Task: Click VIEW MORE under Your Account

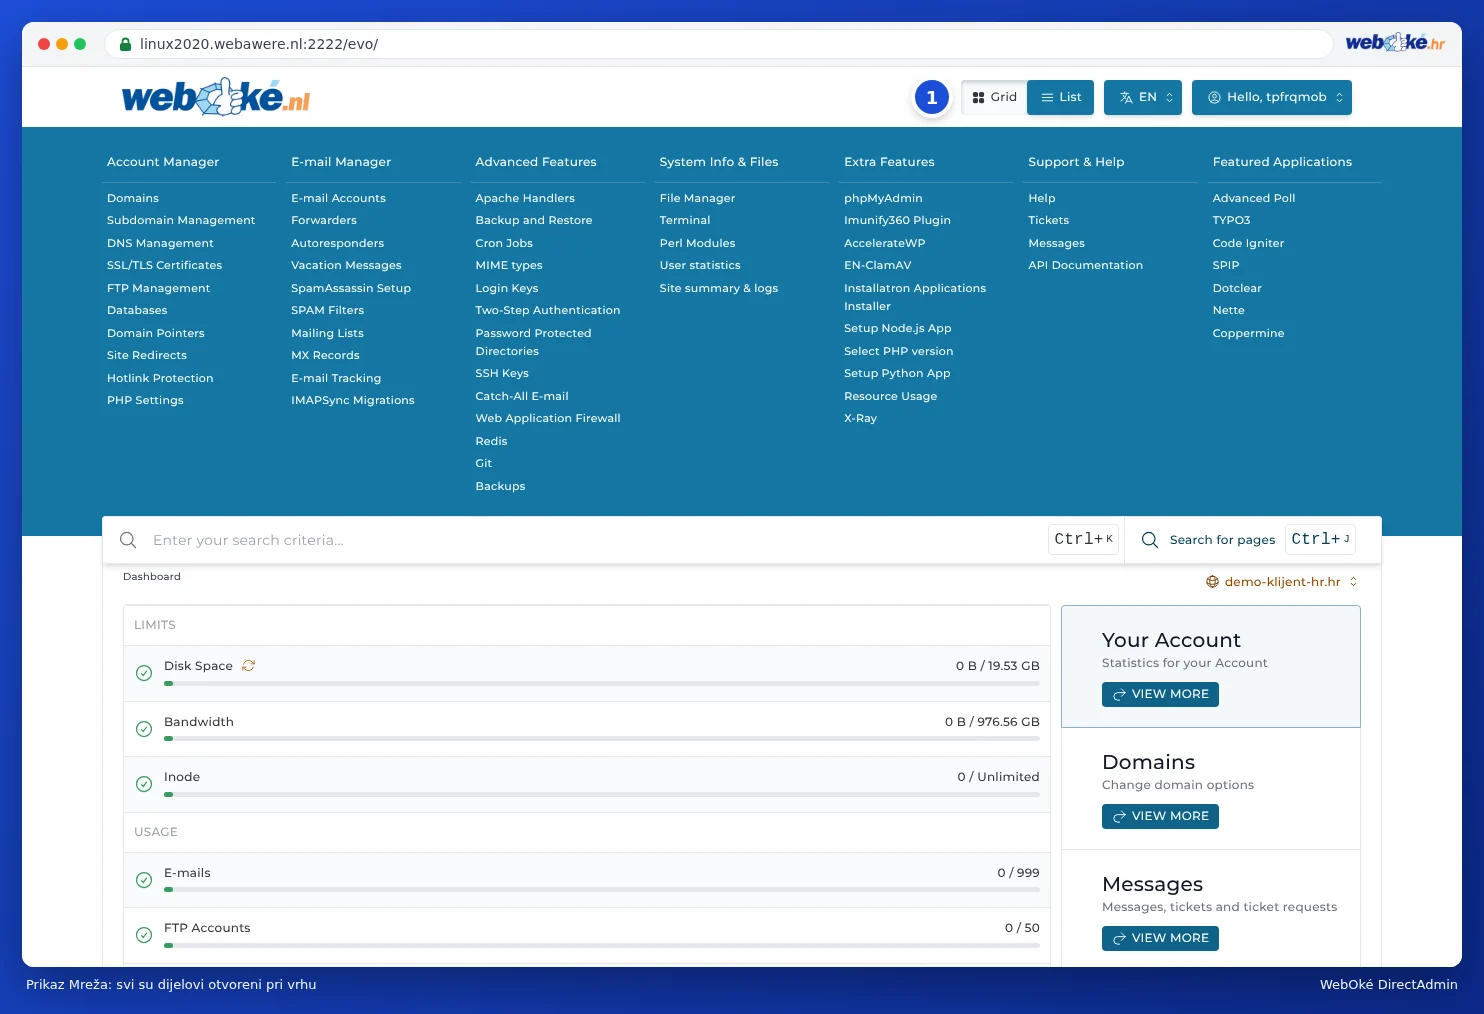Action: 1160,694
